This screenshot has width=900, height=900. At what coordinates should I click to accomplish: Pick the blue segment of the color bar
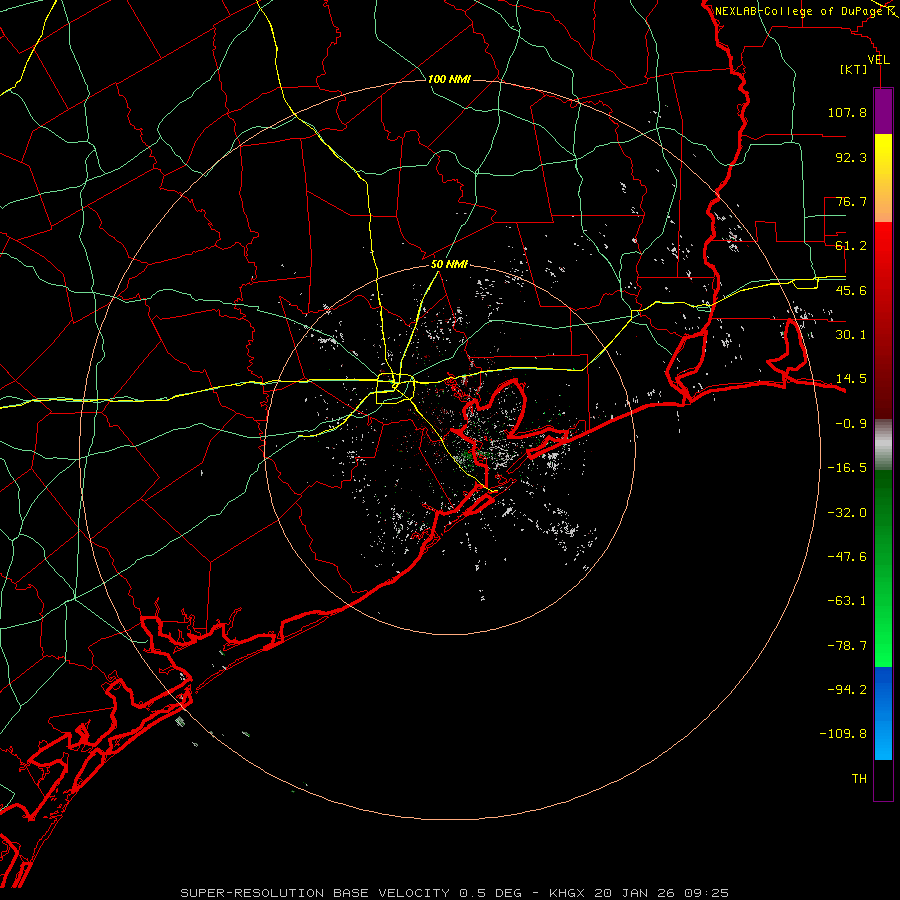(x=883, y=713)
